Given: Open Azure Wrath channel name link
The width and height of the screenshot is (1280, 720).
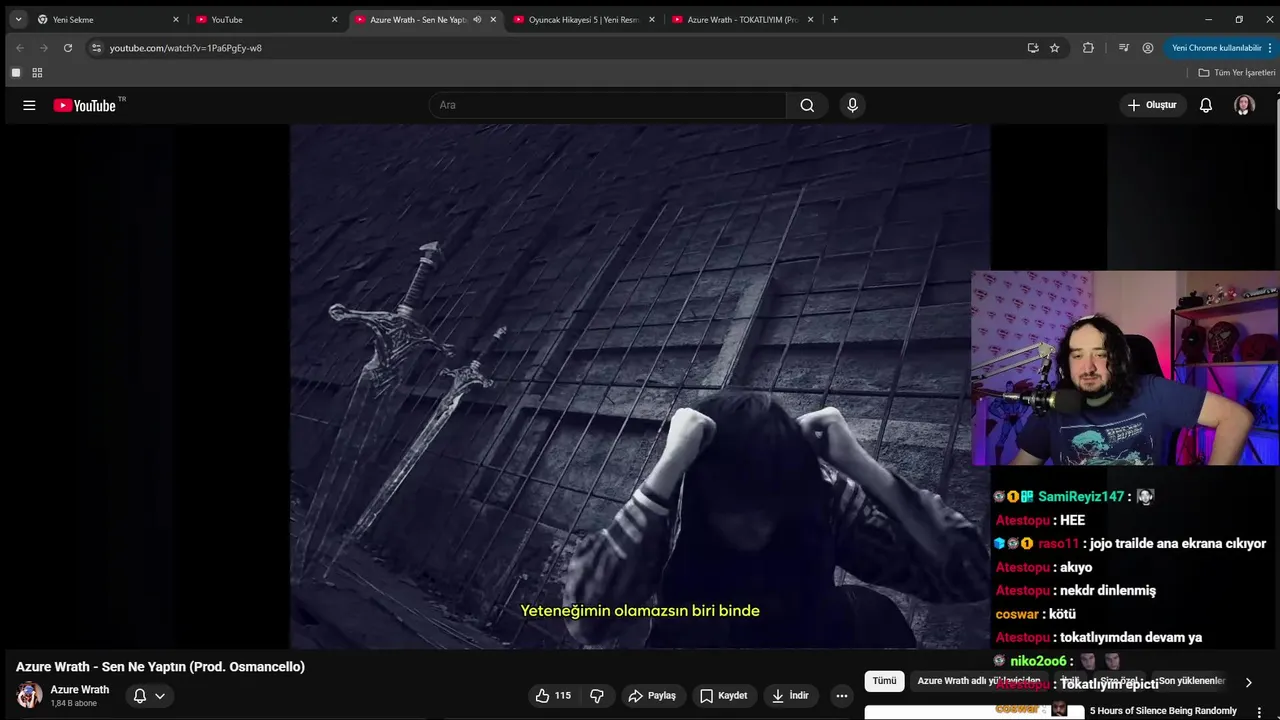Looking at the screenshot, I should tap(80, 690).
